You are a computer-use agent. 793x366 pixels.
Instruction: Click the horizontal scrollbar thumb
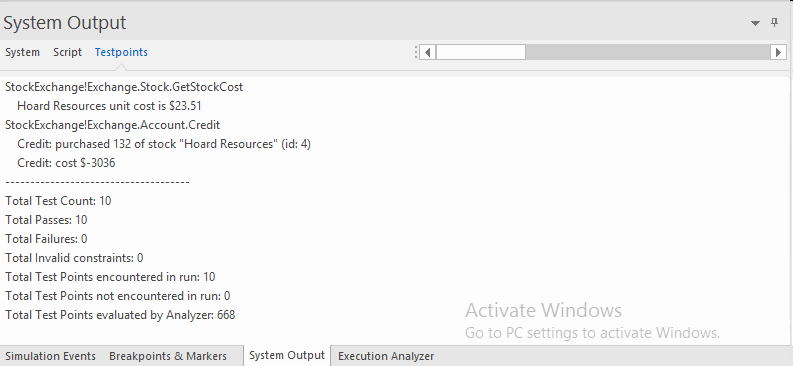(x=480, y=52)
